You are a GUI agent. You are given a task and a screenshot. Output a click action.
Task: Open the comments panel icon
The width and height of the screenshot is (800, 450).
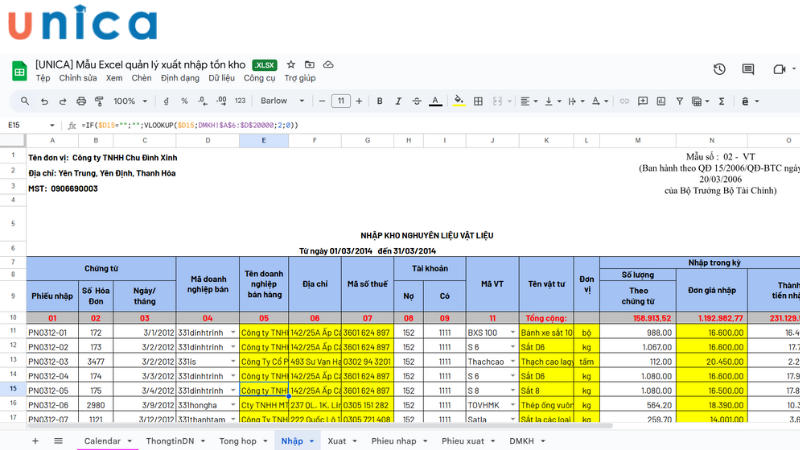click(x=748, y=69)
